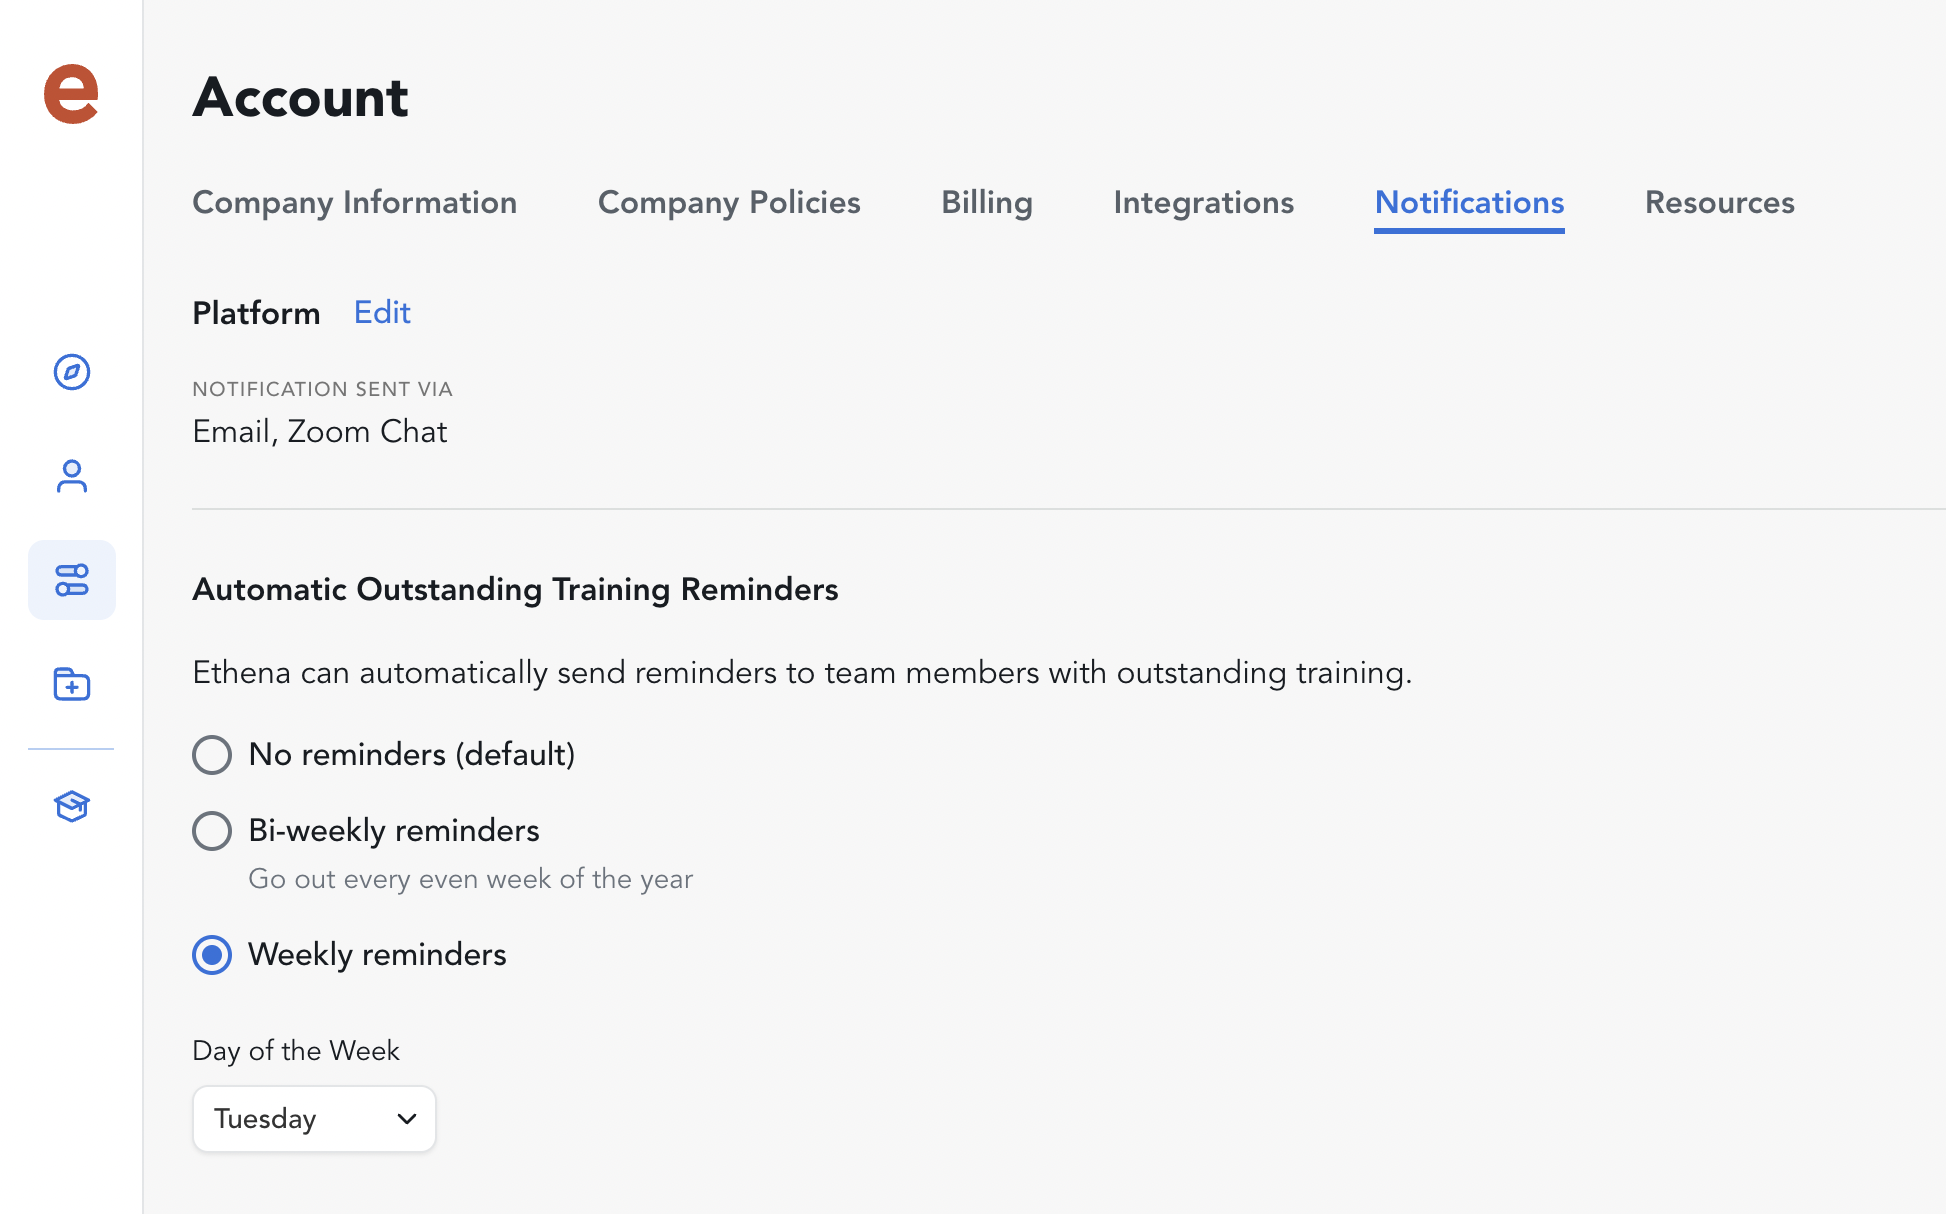Screen dimensions: 1946x1214
Task: Select No reminders (default) radio button
Action: click(212, 755)
